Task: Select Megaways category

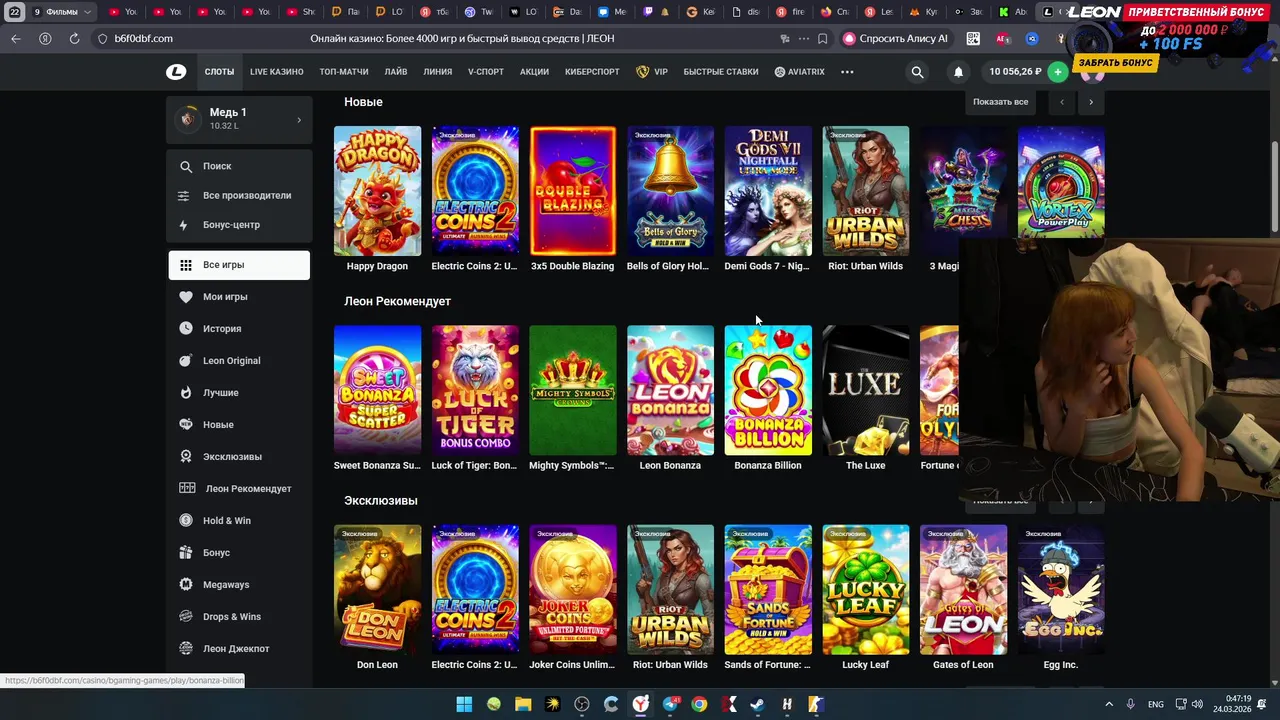Action: pos(239,585)
